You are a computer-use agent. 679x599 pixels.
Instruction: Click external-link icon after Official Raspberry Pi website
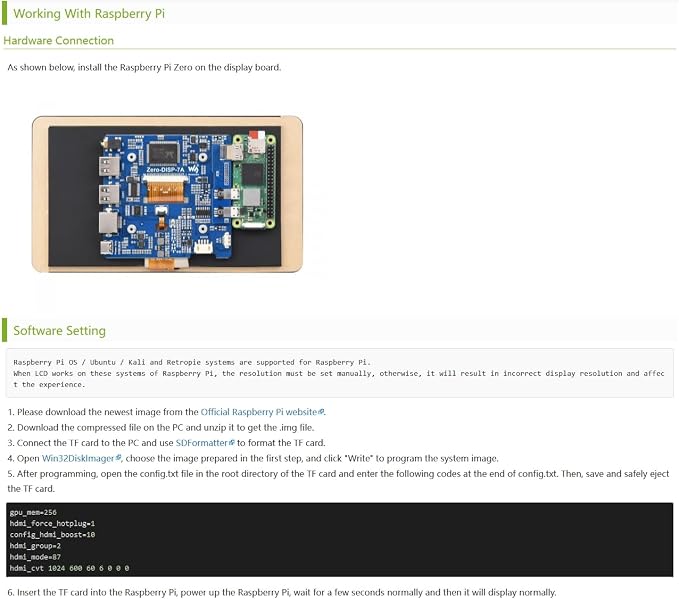point(321,412)
